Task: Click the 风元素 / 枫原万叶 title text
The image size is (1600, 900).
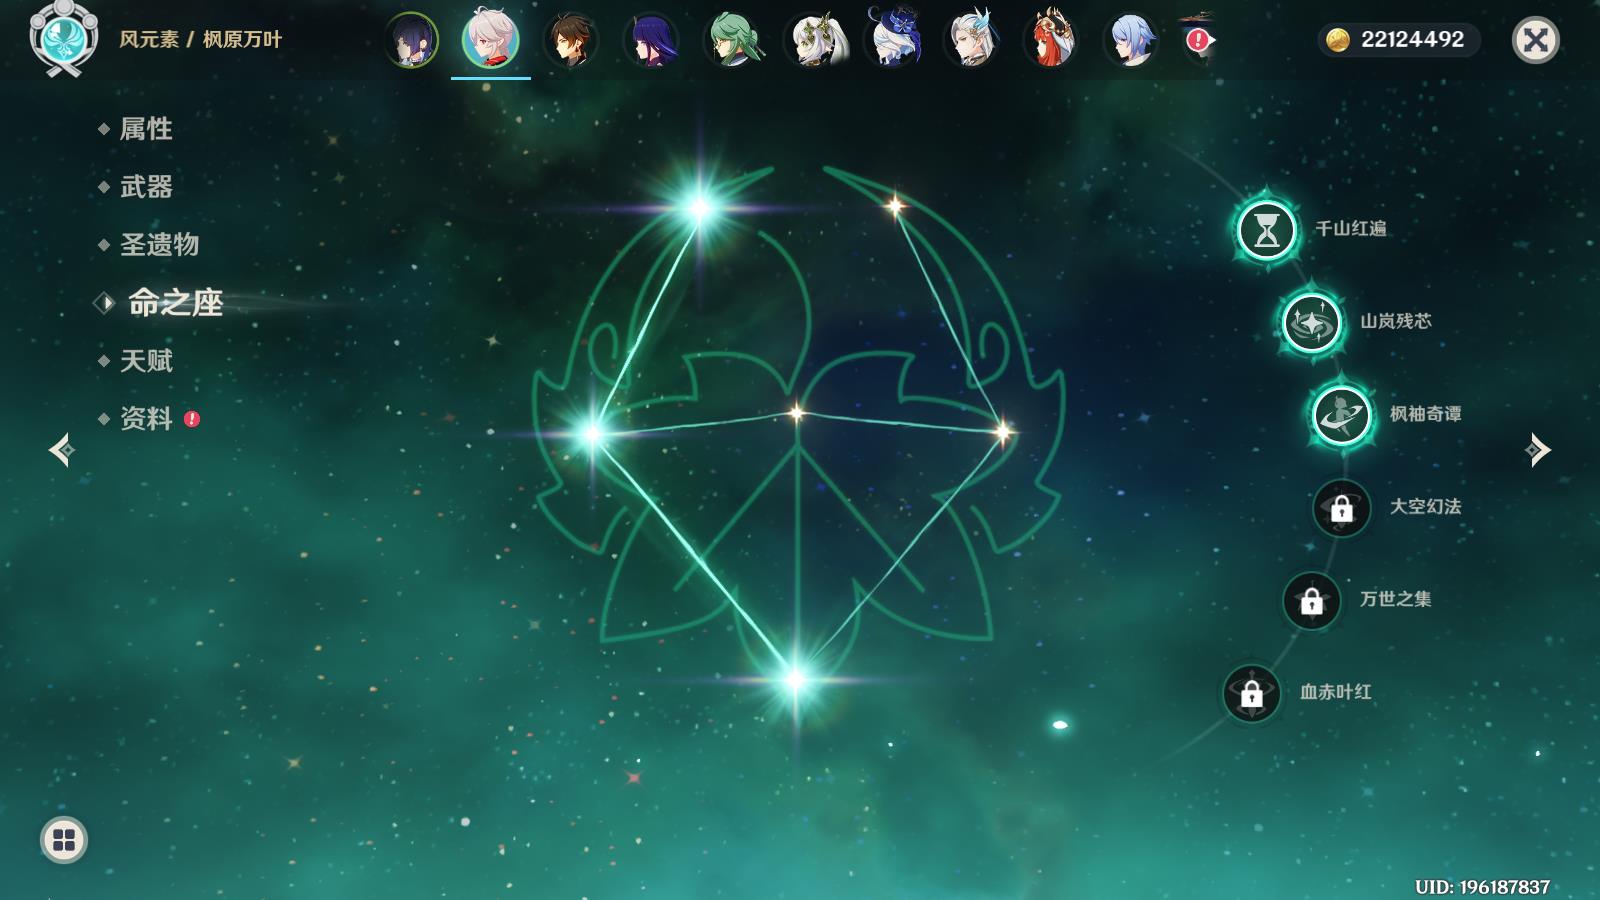Action: (201, 39)
